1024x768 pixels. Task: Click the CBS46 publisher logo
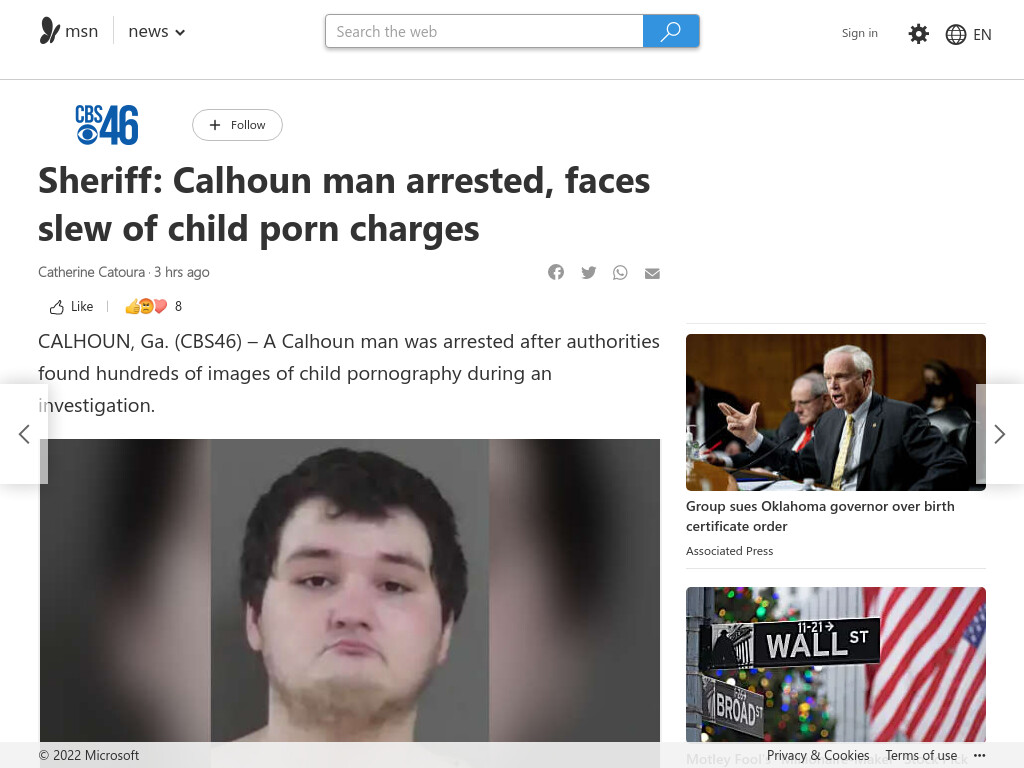tap(107, 125)
